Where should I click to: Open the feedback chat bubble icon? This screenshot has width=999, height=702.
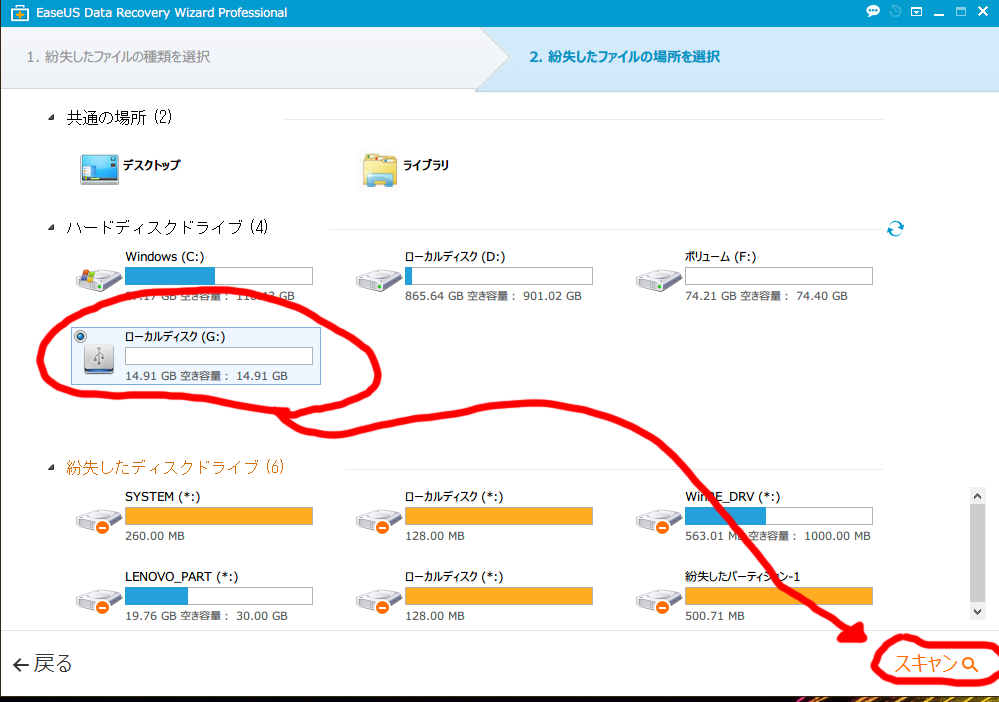point(873,11)
